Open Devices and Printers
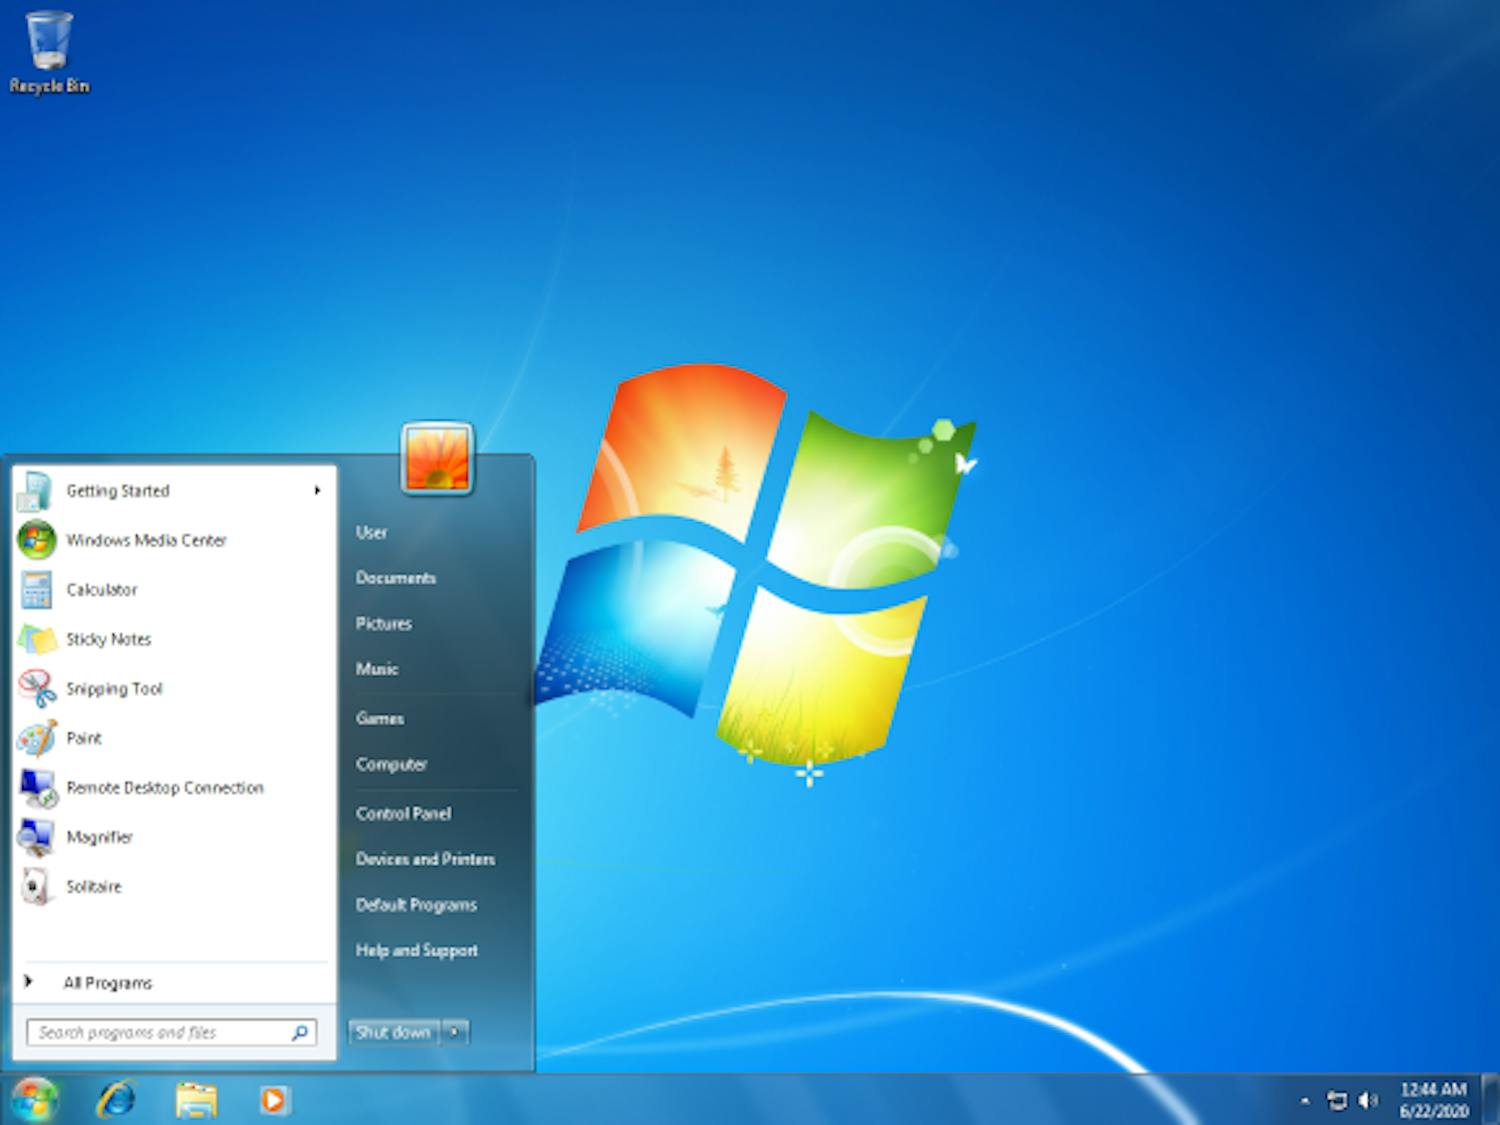 tap(424, 859)
